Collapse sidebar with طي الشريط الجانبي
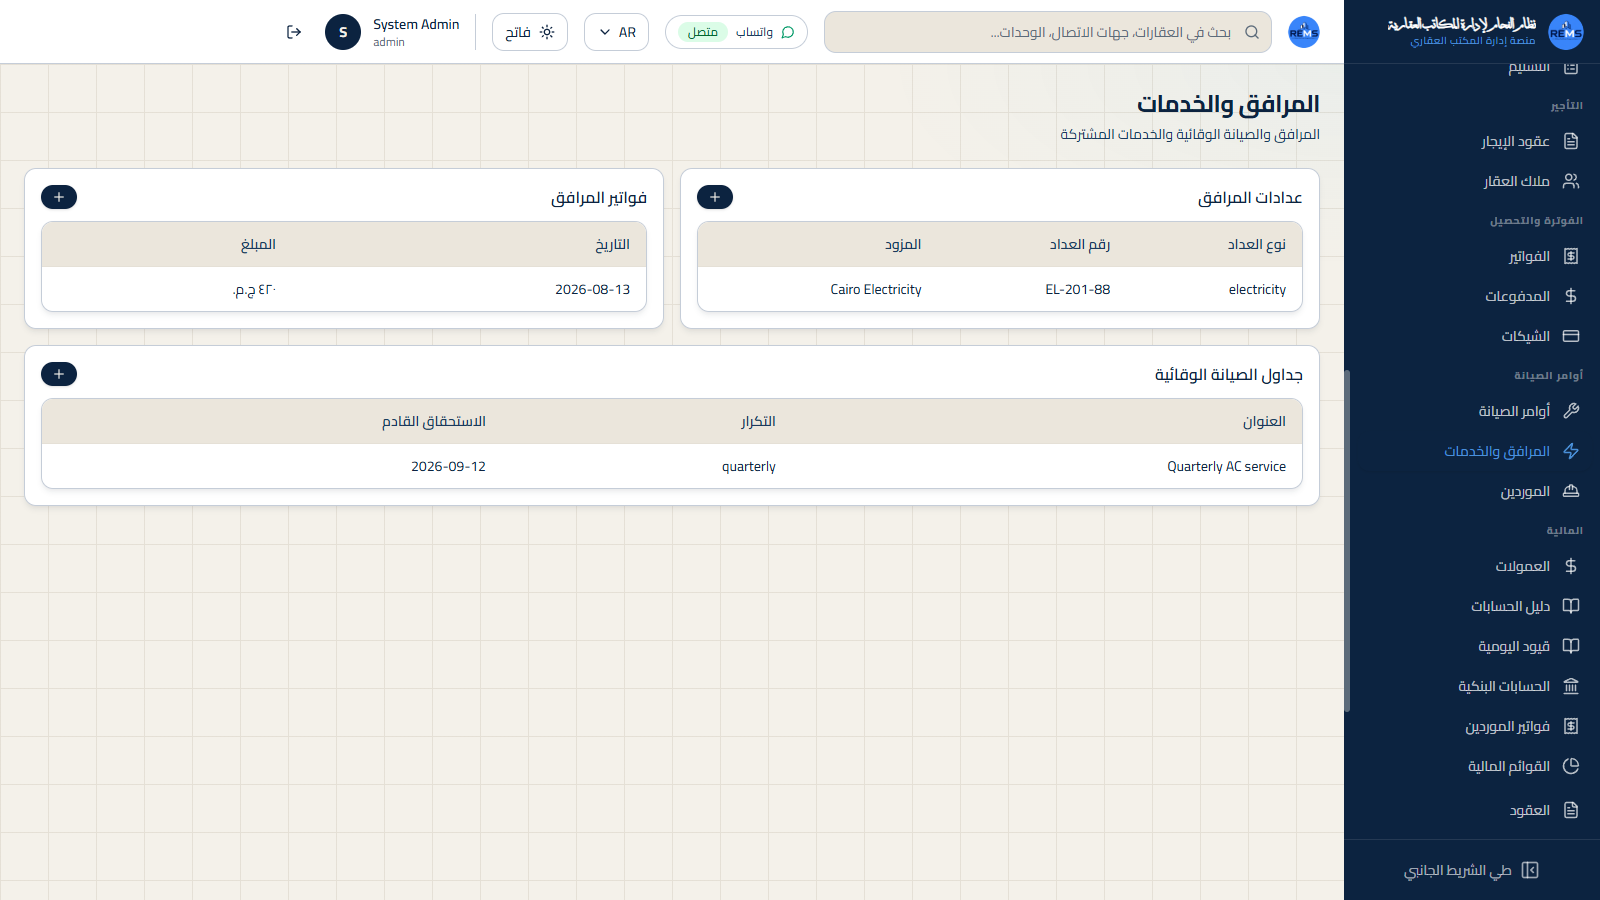1600x900 pixels. 1472,870
